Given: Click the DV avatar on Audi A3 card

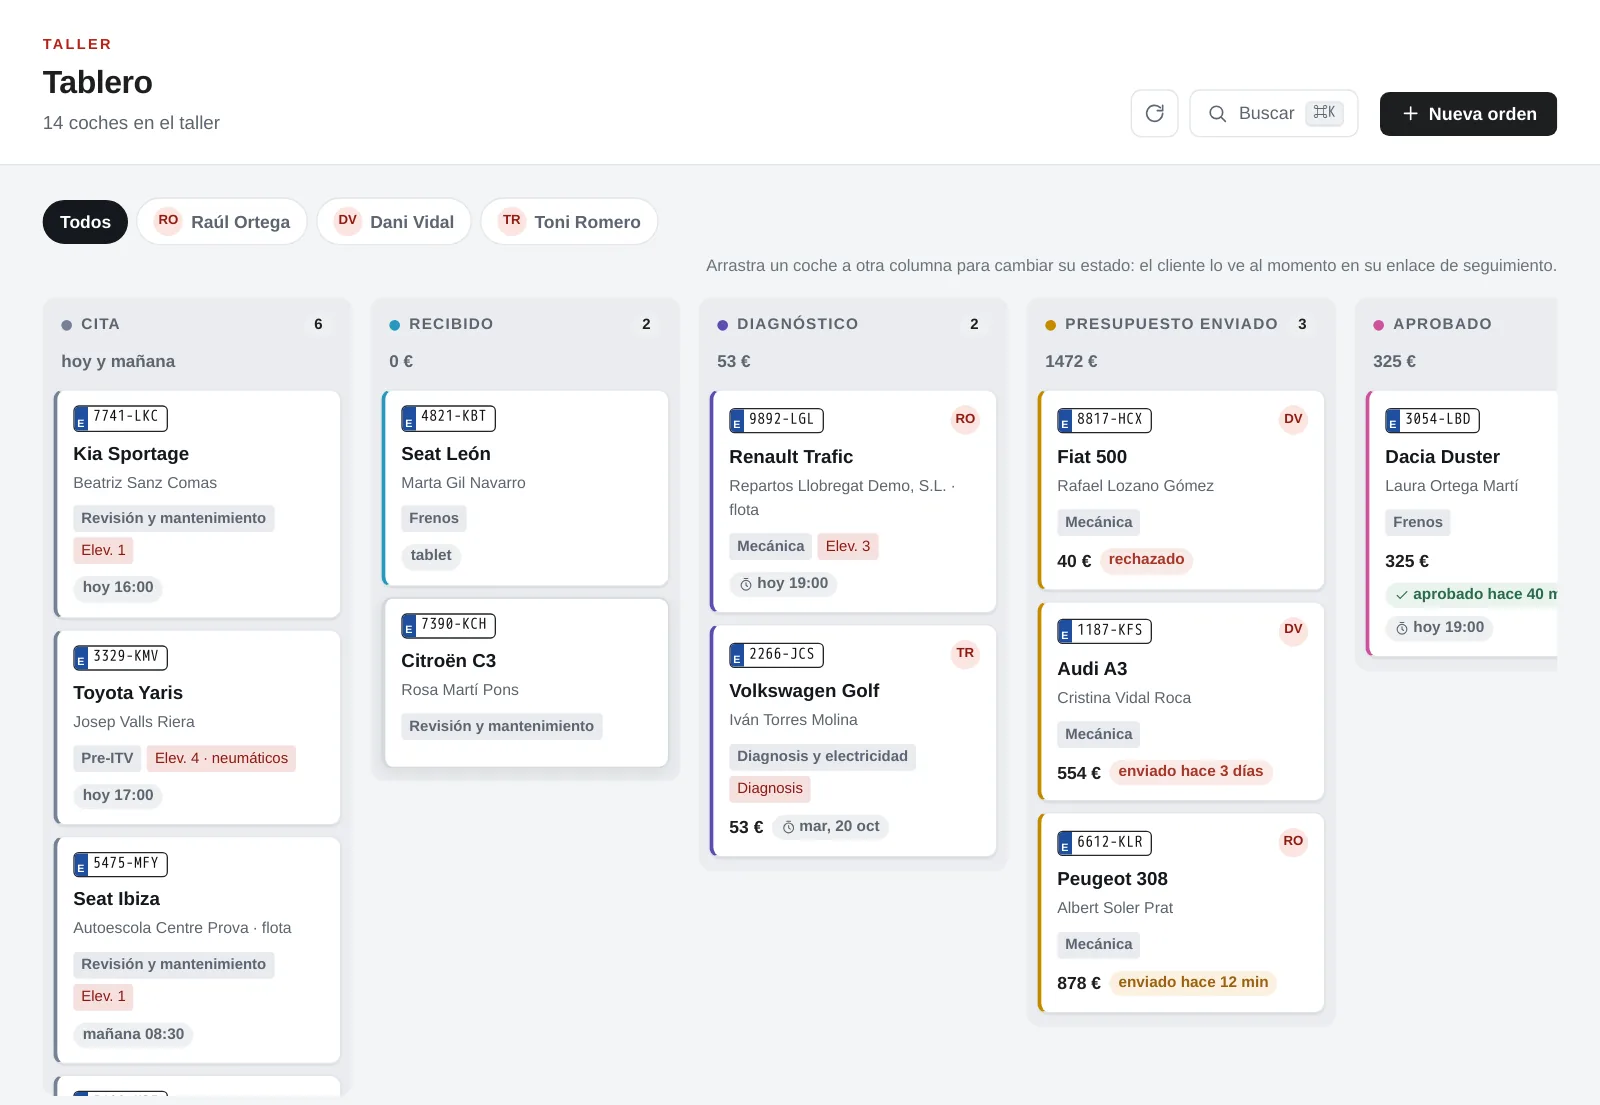Looking at the screenshot, I should pos(1293,629).
